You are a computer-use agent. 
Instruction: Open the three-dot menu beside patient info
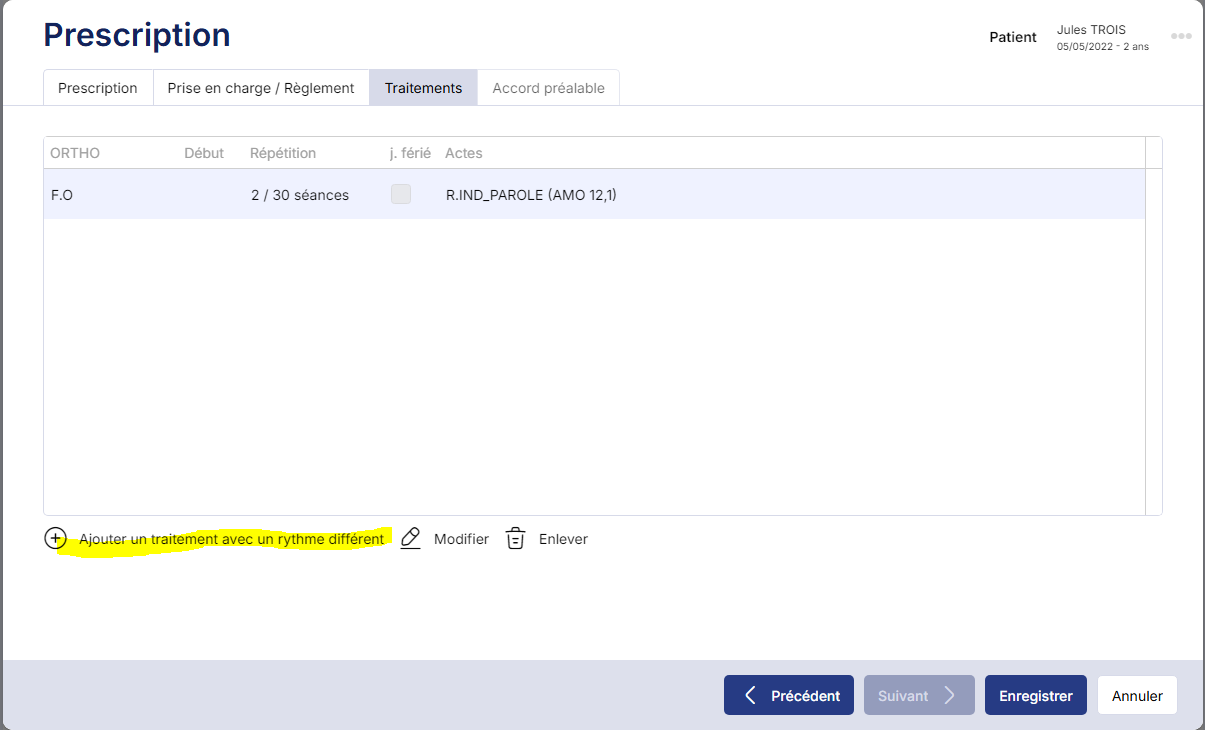(1181, 37)
